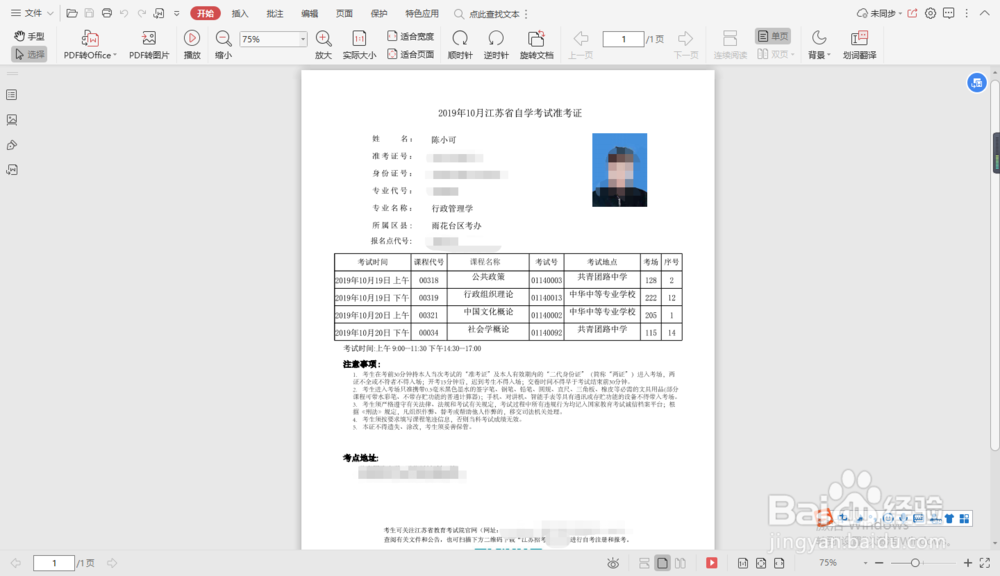
Task: Open the 背景 background dropdown
Action: 819,45
